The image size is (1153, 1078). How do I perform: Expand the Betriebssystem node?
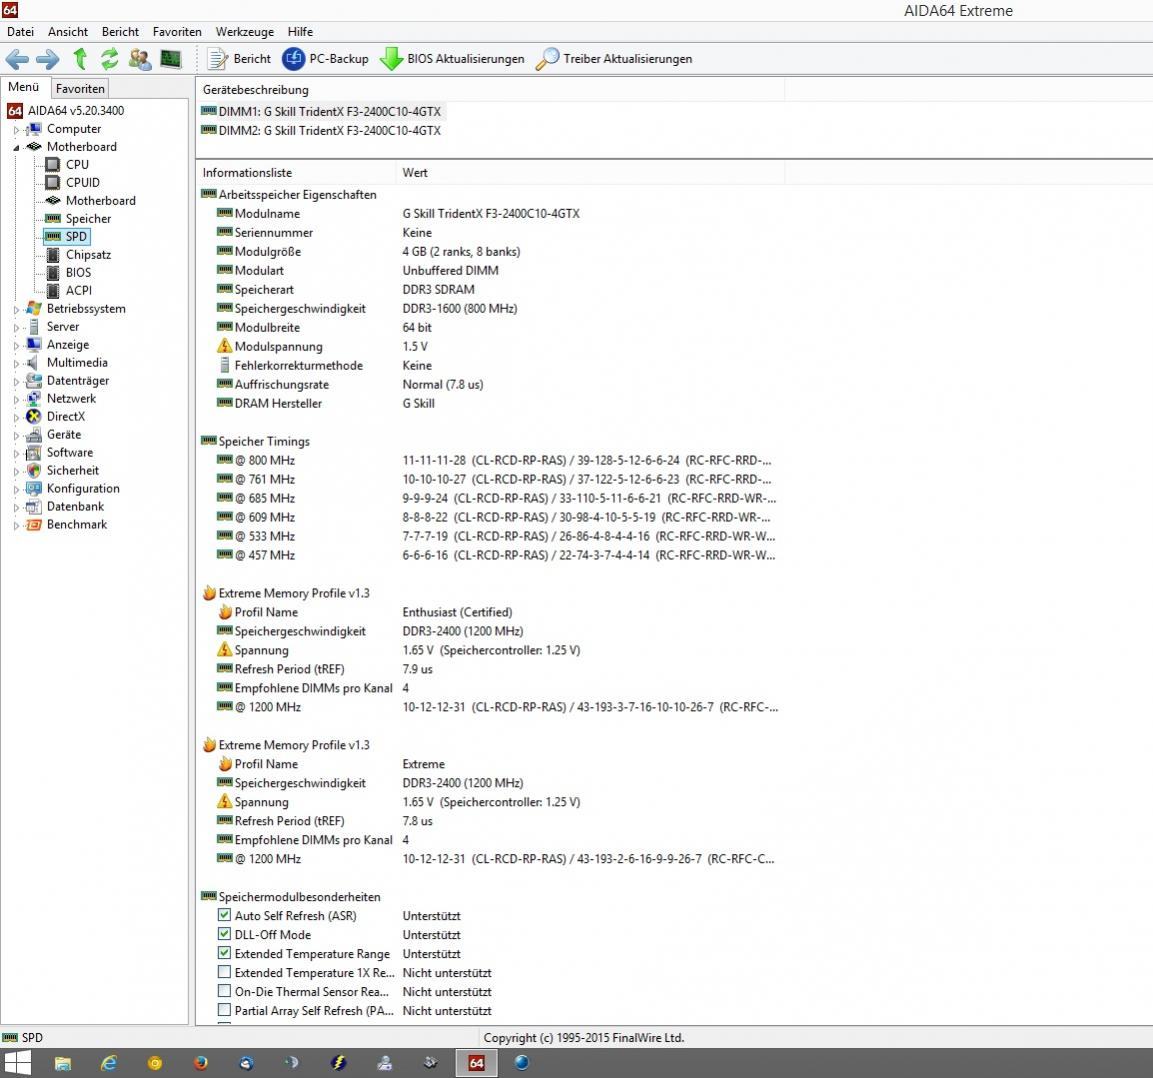[16, 310]
